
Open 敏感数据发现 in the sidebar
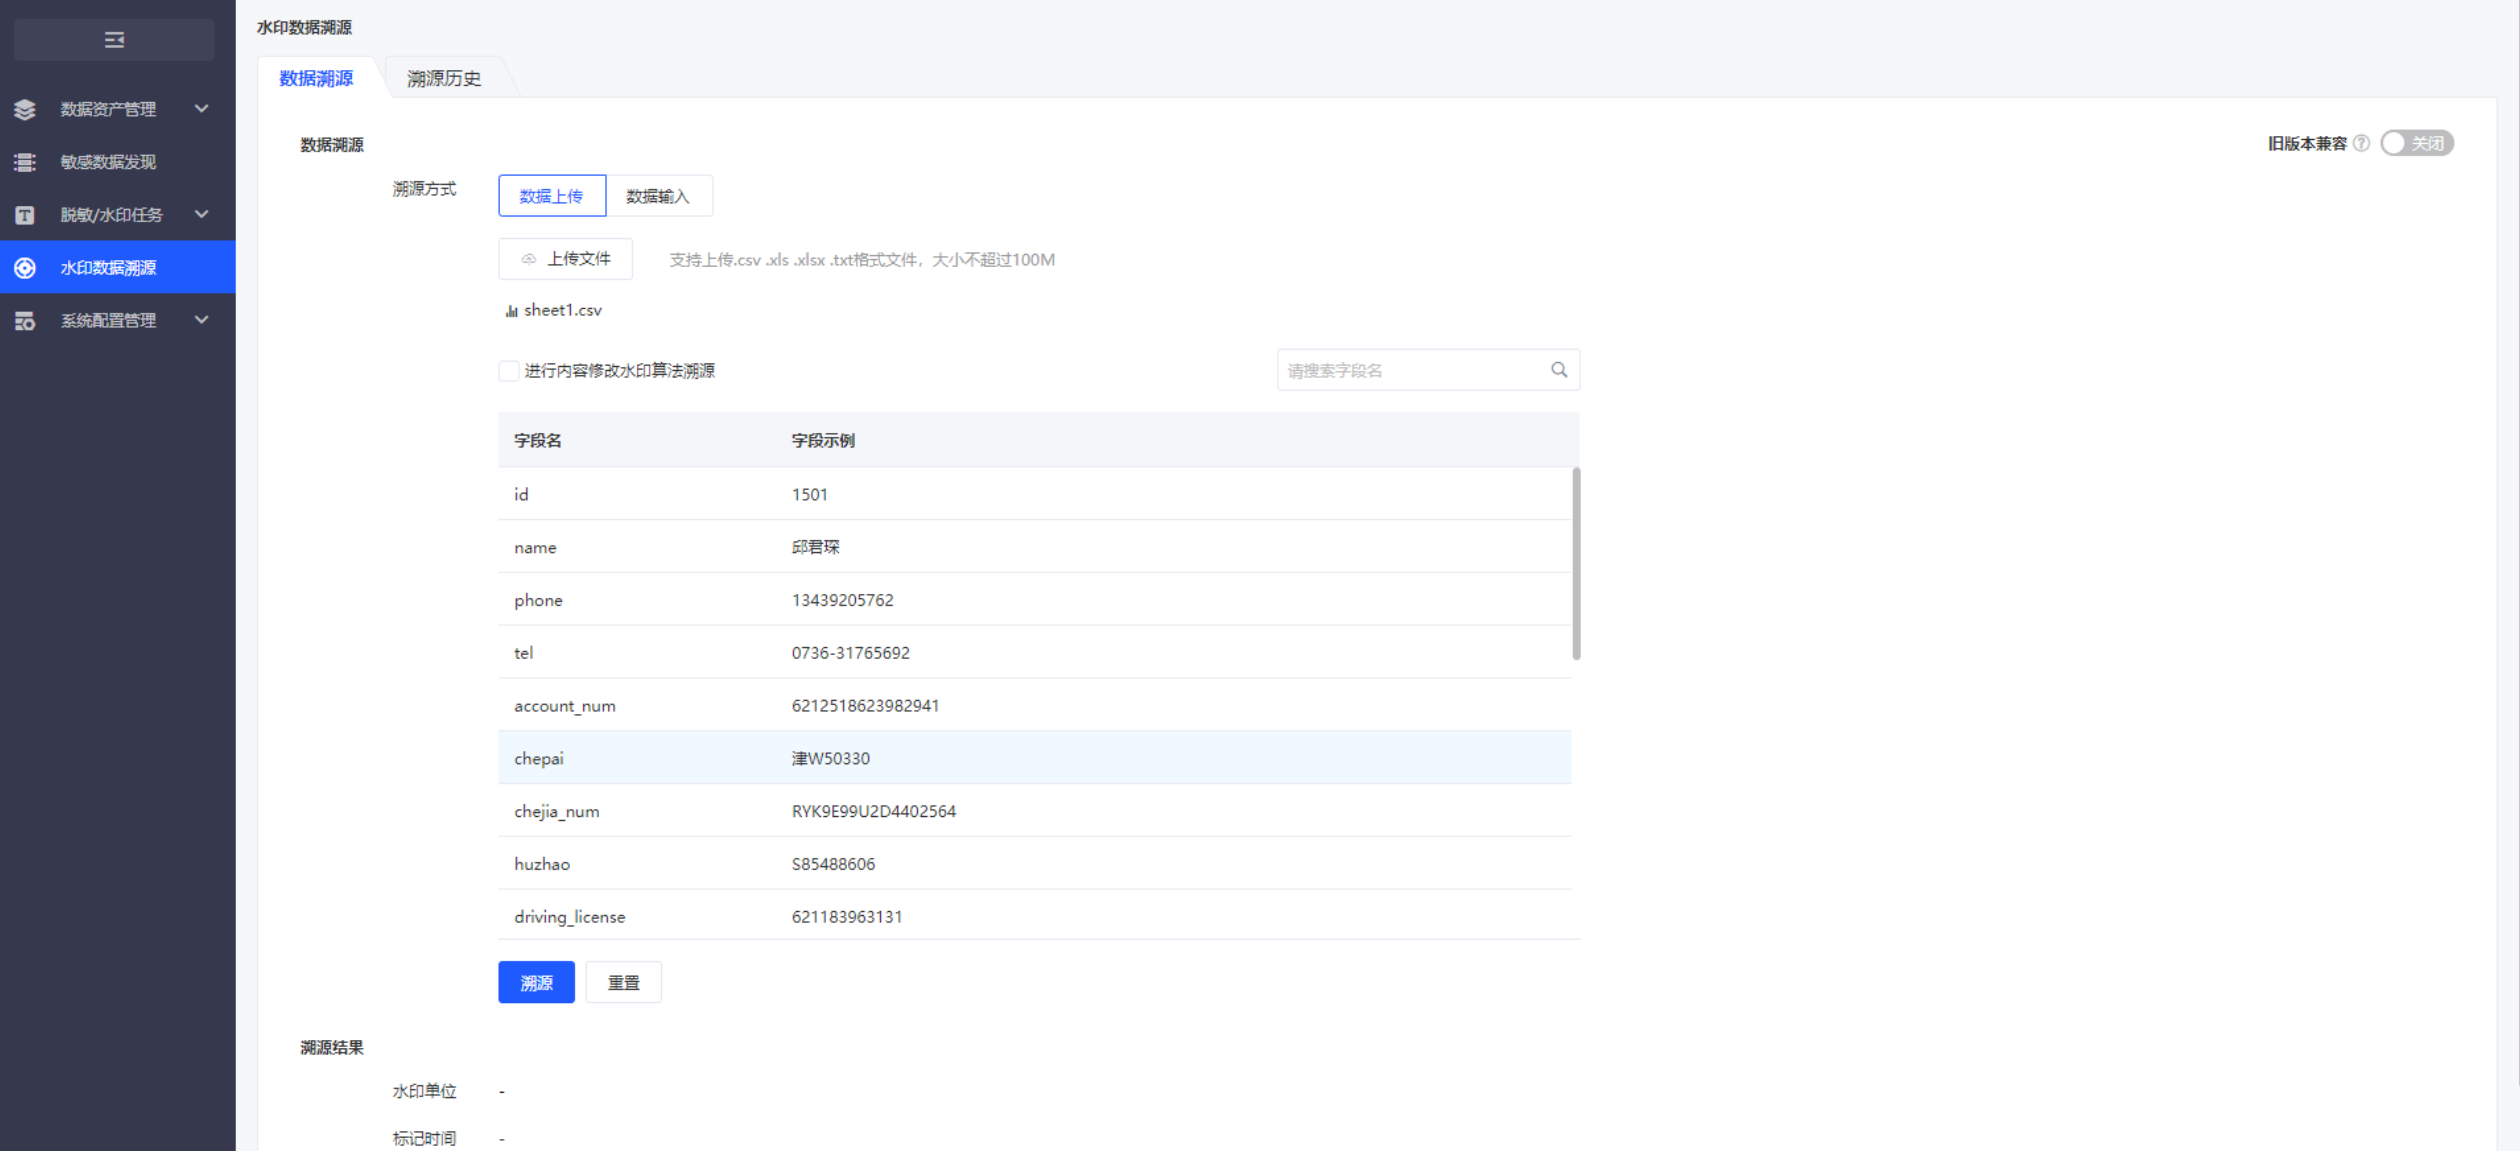(x=118, y=162)
